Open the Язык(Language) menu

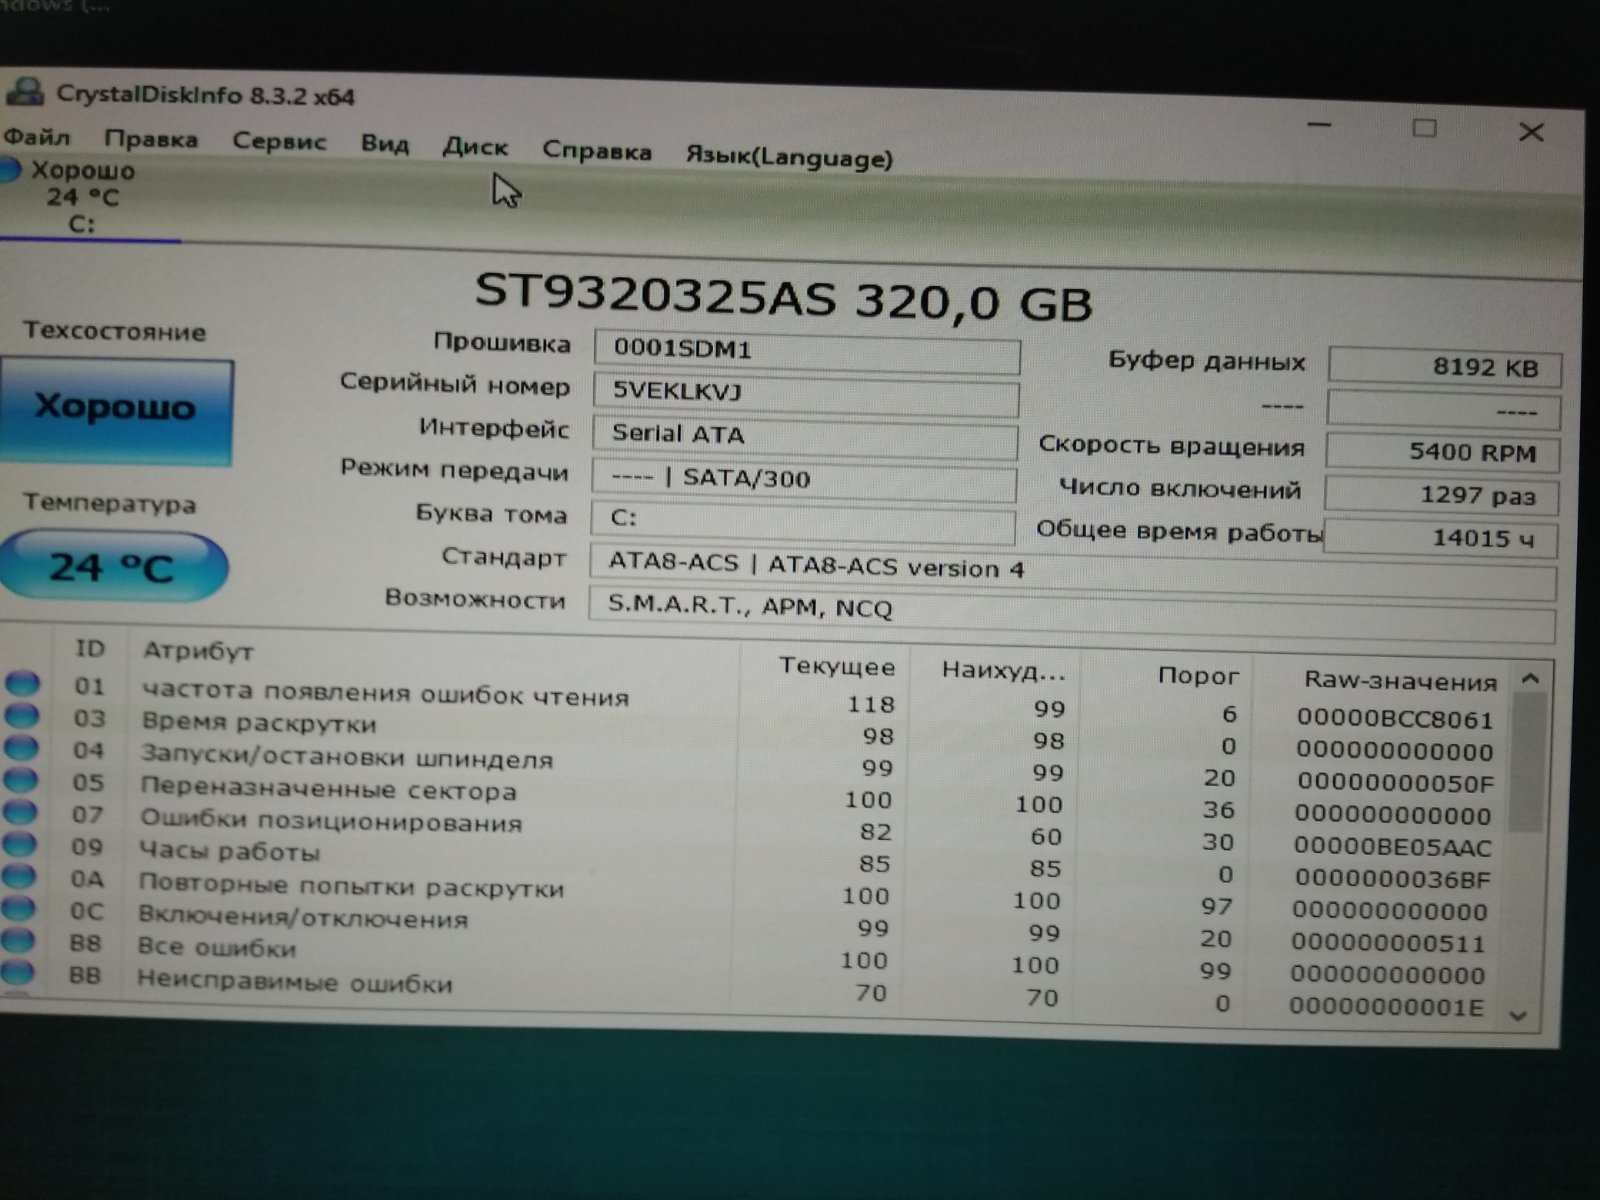pos(789,157)
